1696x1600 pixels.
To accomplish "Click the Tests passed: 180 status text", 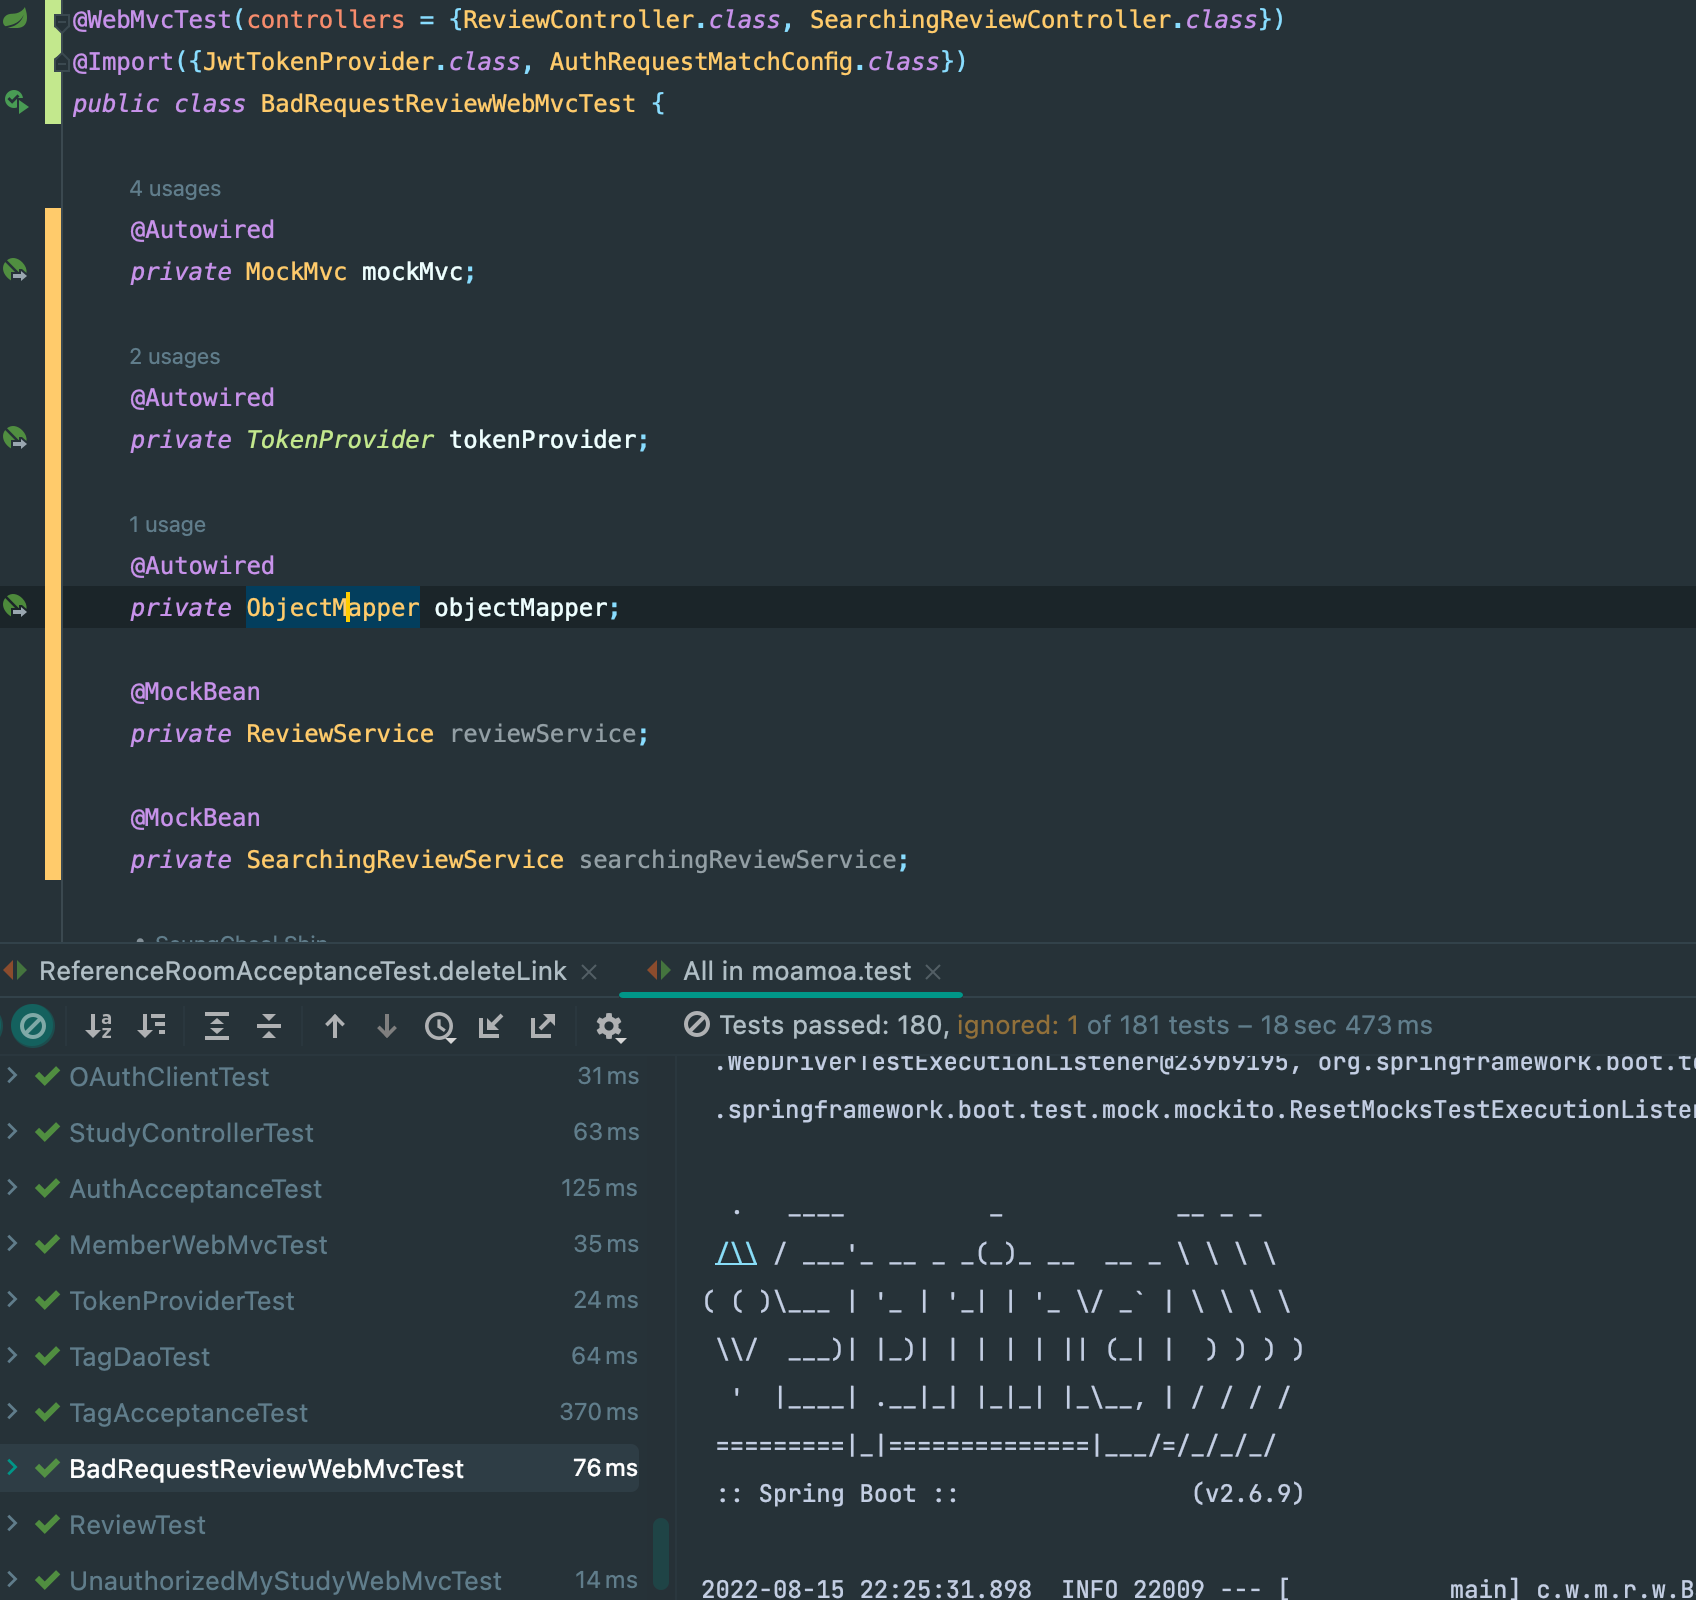I will 834,1025.
